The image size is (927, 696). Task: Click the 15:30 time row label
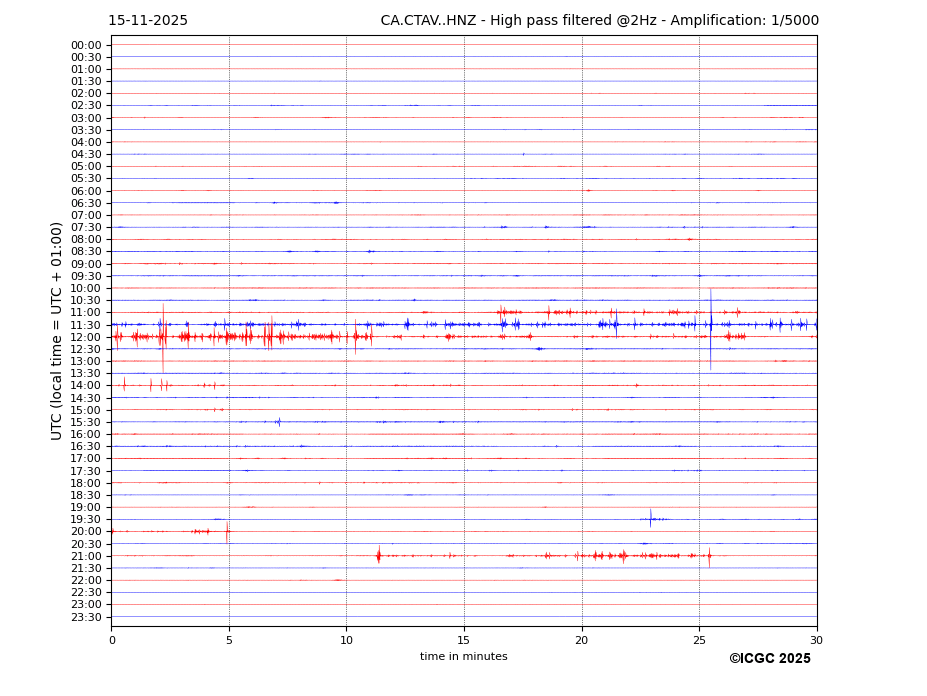86,422
